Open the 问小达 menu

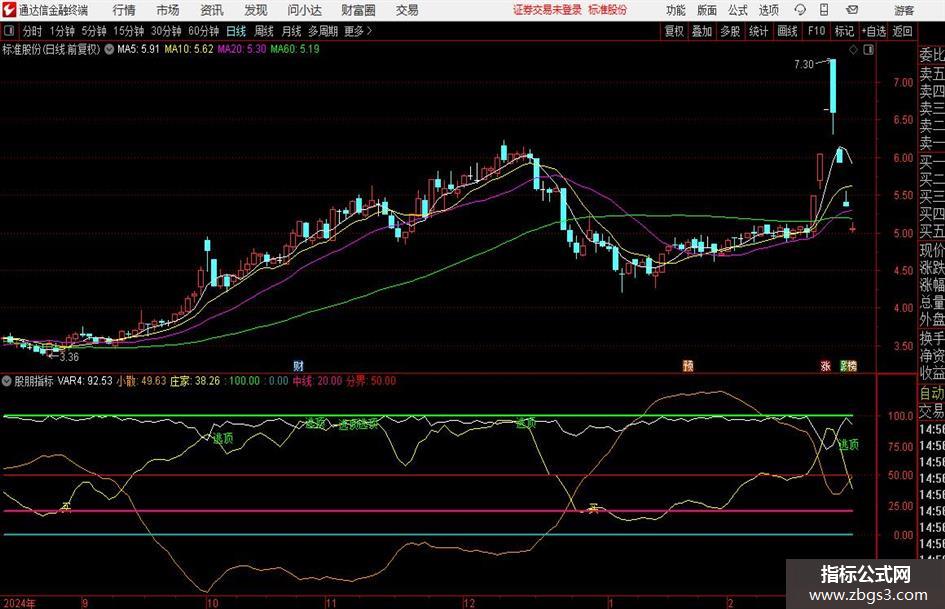(x=304, y=10)
